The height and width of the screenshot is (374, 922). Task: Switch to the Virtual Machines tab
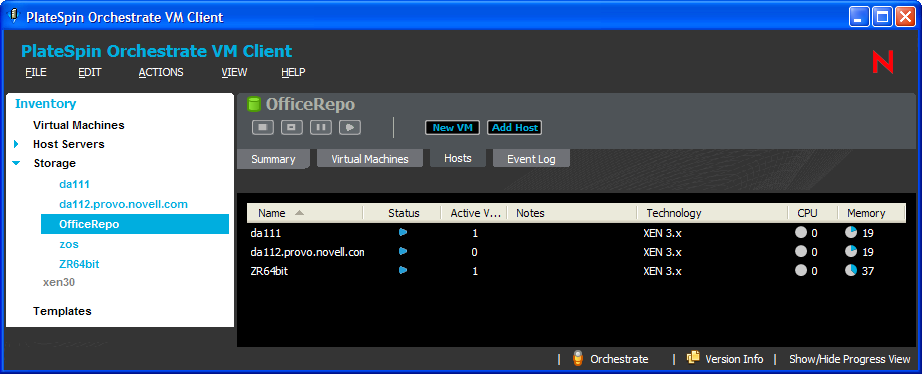[x=370, y=159]
